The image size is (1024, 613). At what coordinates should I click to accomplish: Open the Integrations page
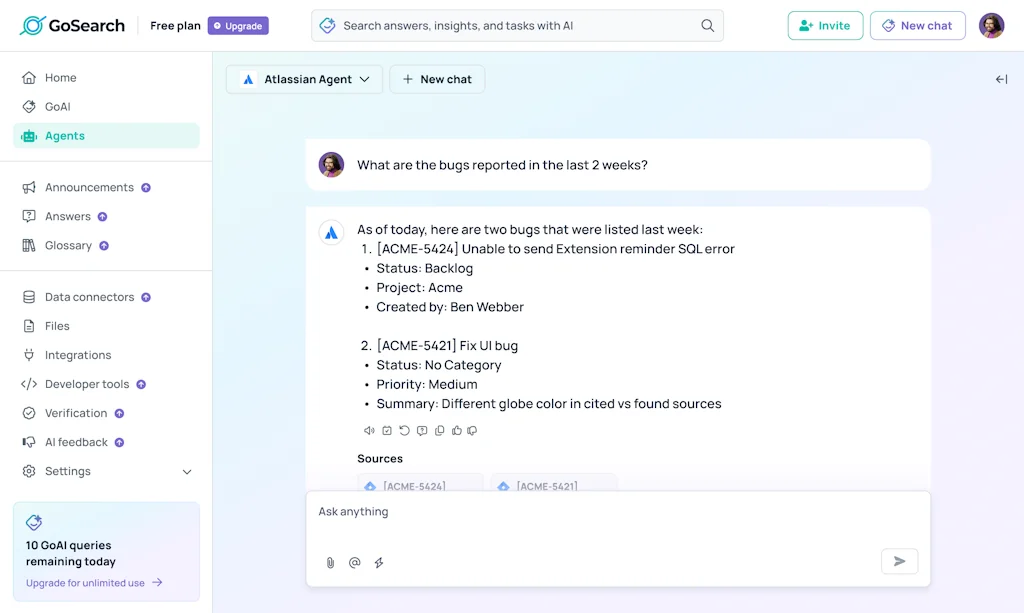pyautogui.click(x=79, y=354)
